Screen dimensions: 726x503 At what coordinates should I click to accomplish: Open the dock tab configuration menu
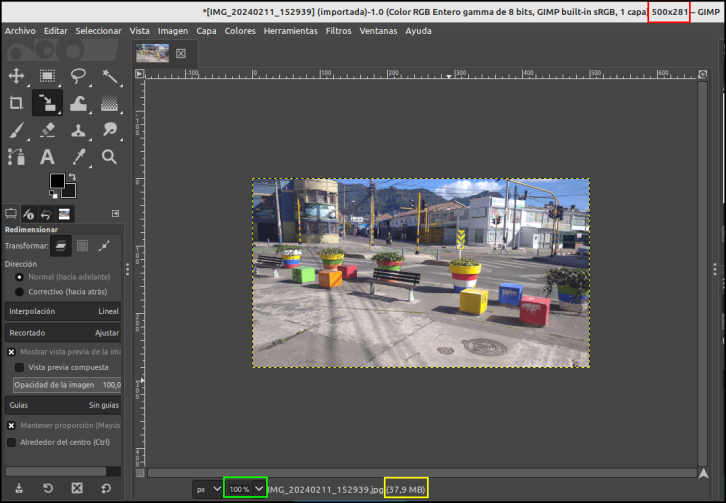[115, 214]
